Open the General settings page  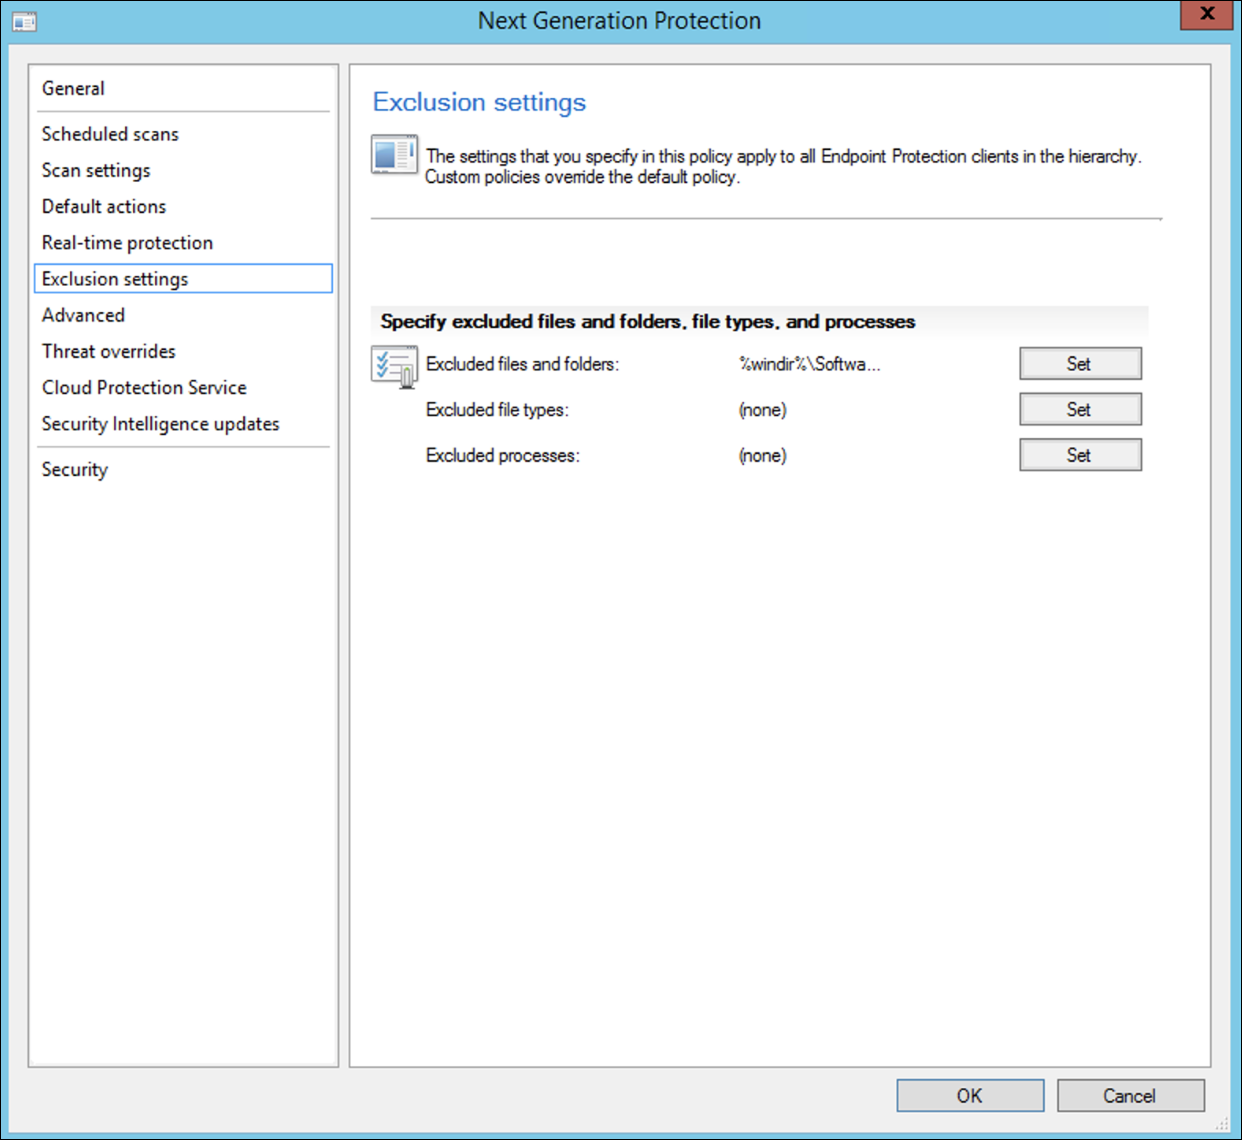coord(73,89)
